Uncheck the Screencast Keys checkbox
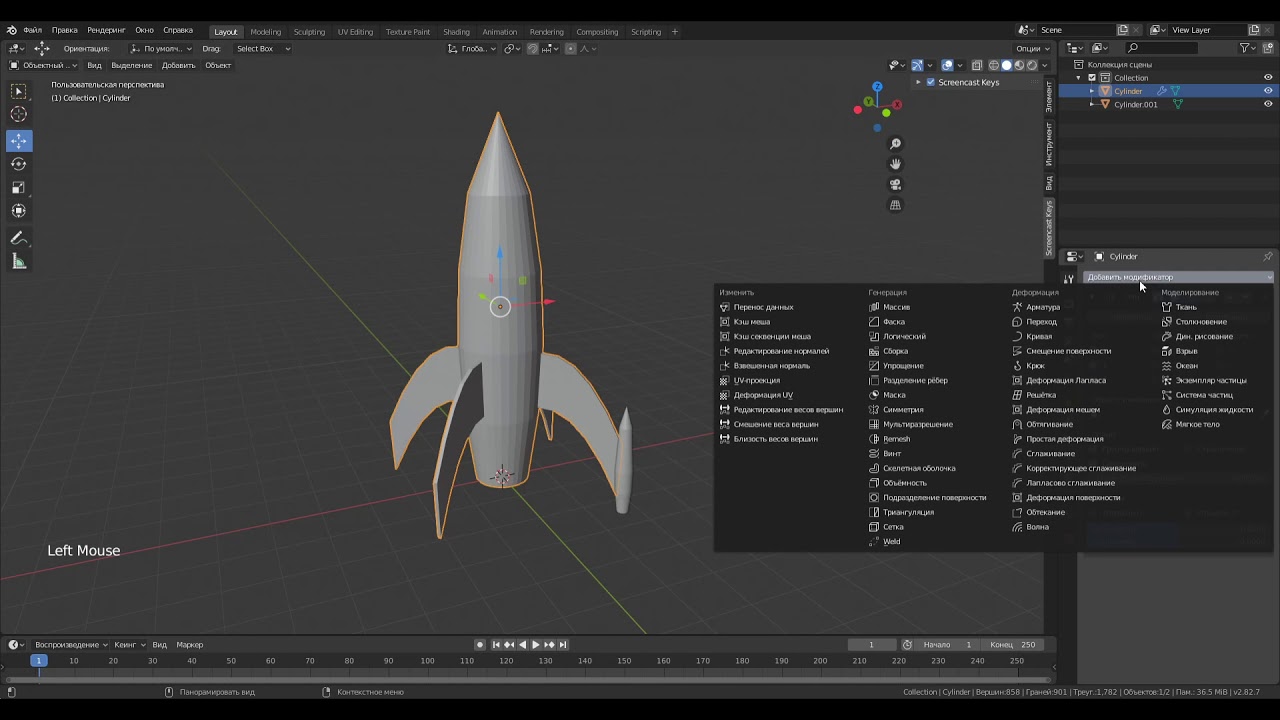The width and height of the screenshot is (1280, 720). (x=931, y=82)
